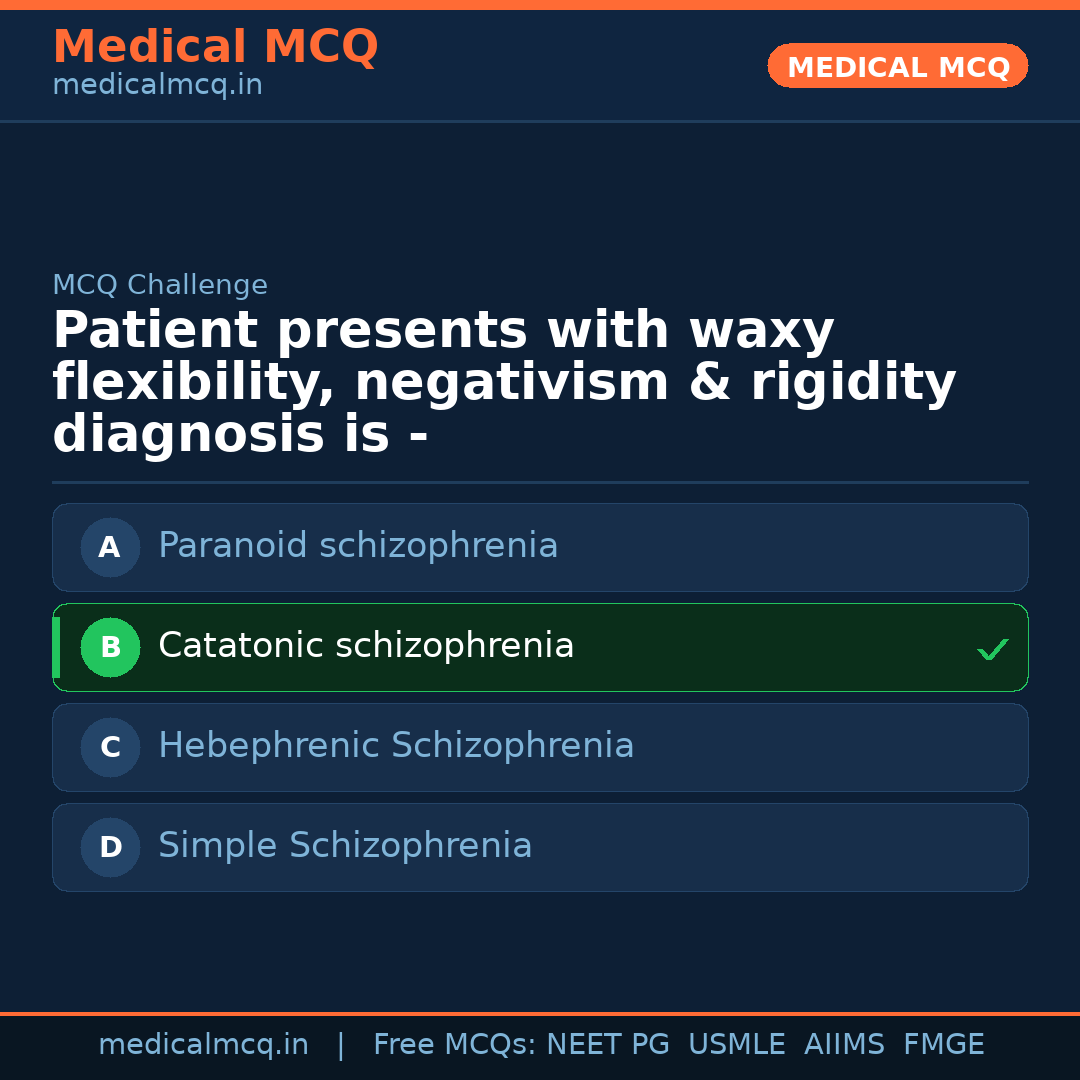Screen dimensions: 1080x1080
Task: Choose the Catatonic schizophrenia answer text
Action: coord(366,646)
